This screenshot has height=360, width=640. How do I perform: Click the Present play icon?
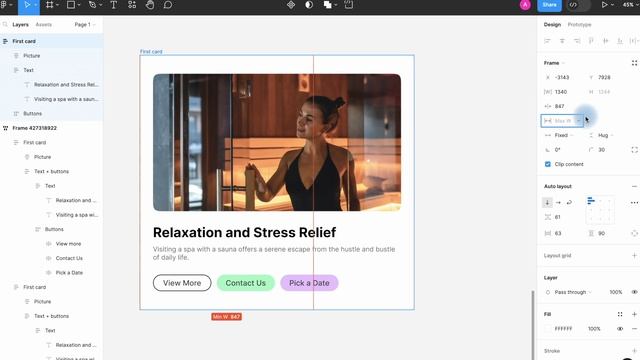coord(604,5)
